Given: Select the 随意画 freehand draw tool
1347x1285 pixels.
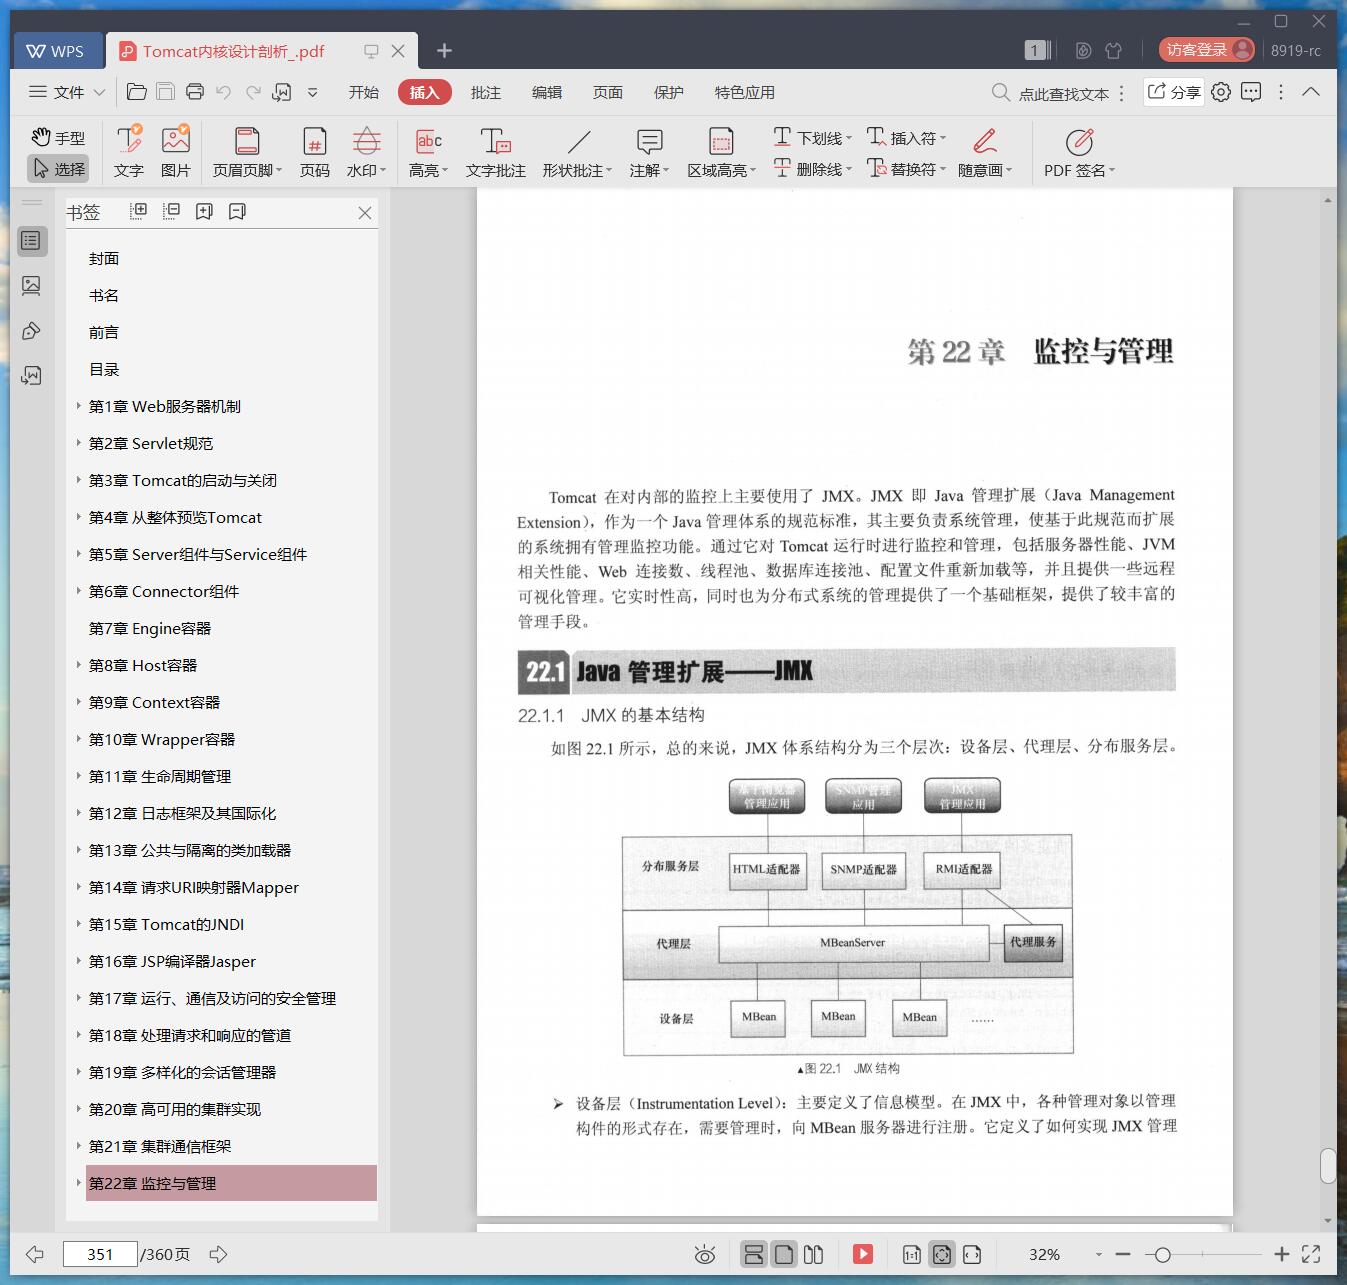Looking at the screenshot, I should point(985,152).
